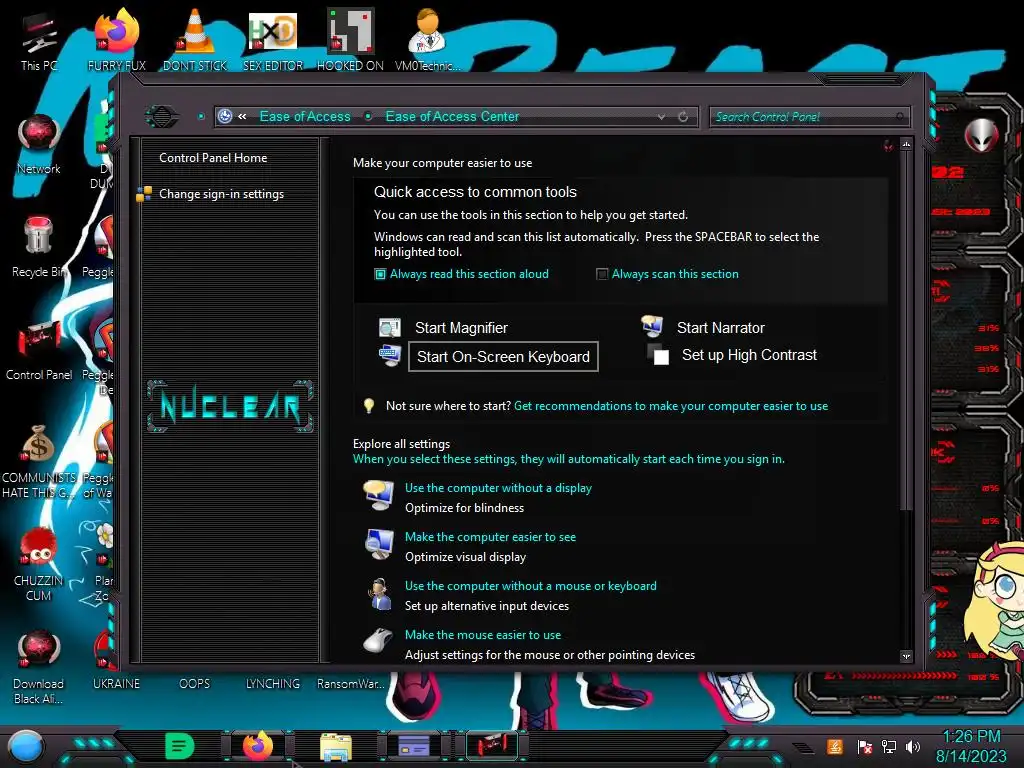Click the Start Narrator icon
This screenshot has width=1024, height=768.
[652, 327]
